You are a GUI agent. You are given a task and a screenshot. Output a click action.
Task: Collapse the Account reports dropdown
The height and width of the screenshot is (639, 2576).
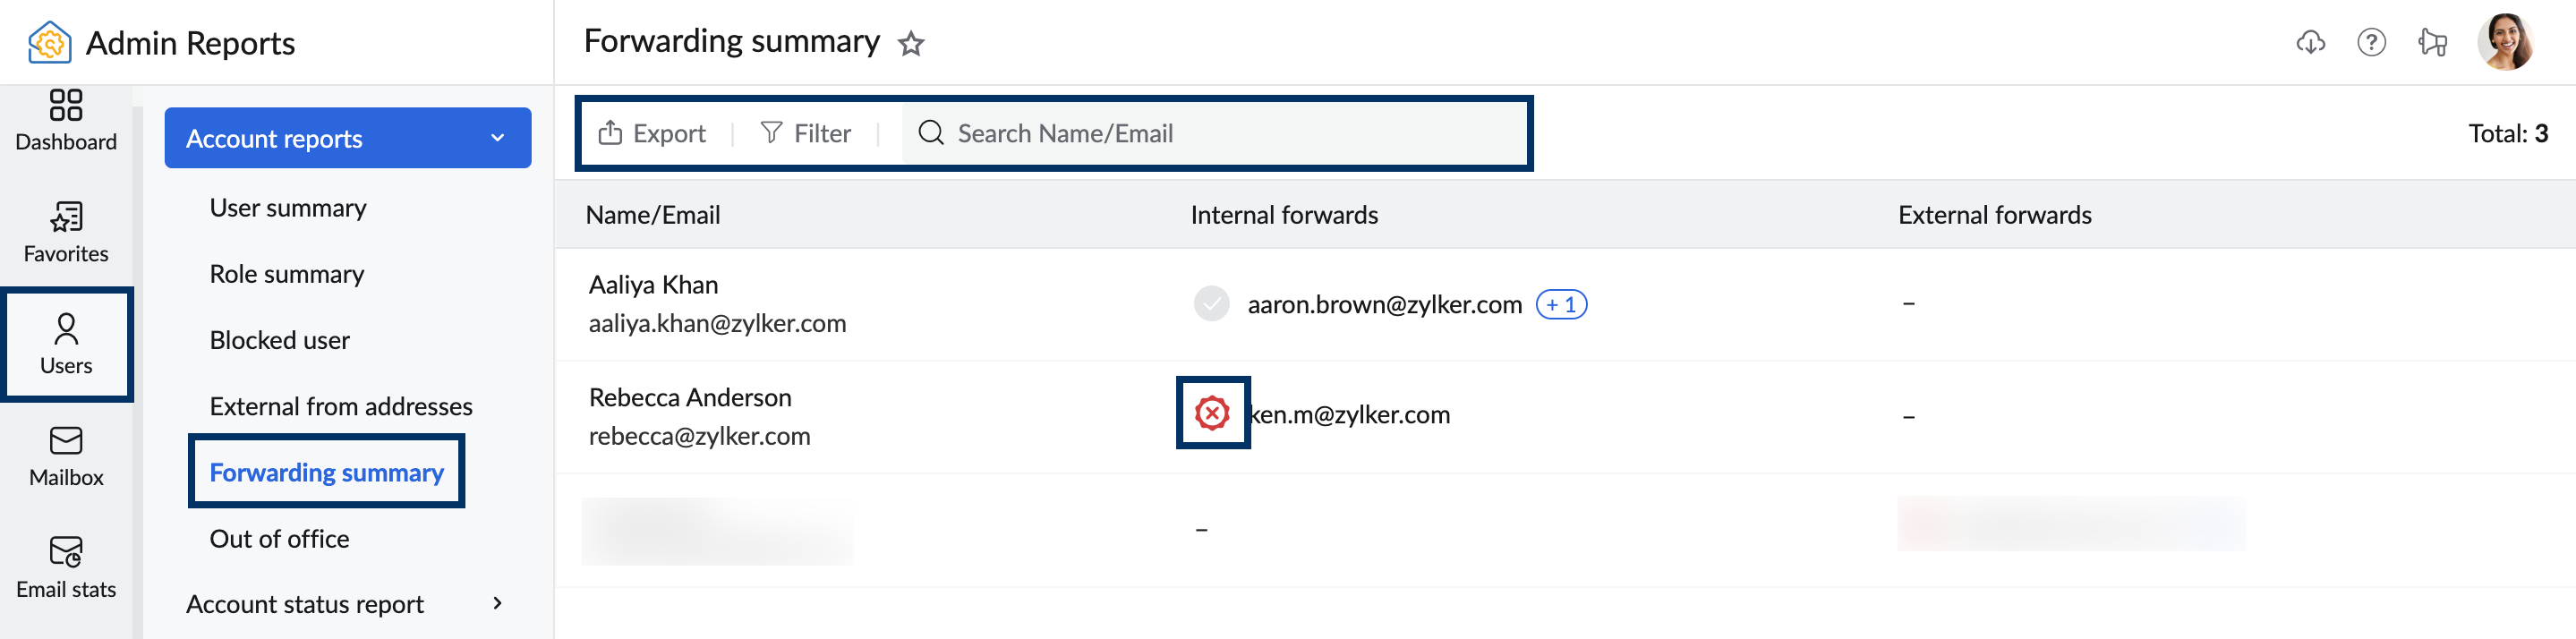(x=497, y=138)
